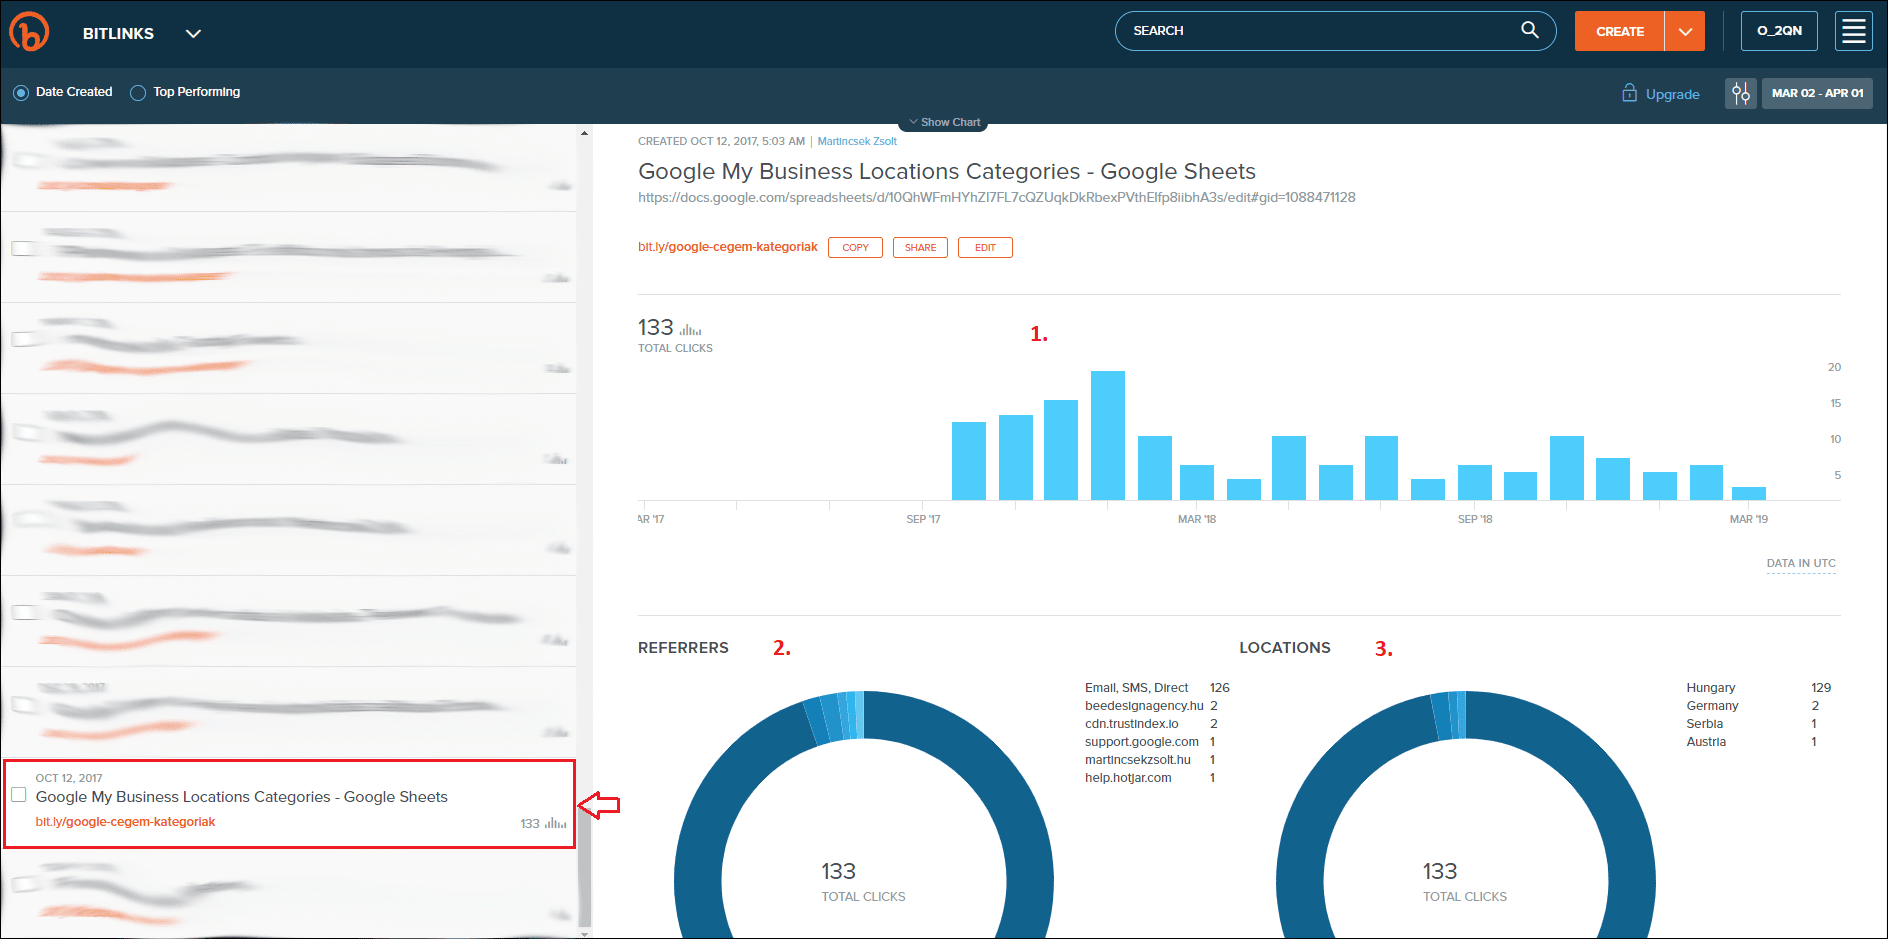Image resolution: width=1888 pixels, height=939 pixels.
Task: Click the SHARE button
Action: 920,248
